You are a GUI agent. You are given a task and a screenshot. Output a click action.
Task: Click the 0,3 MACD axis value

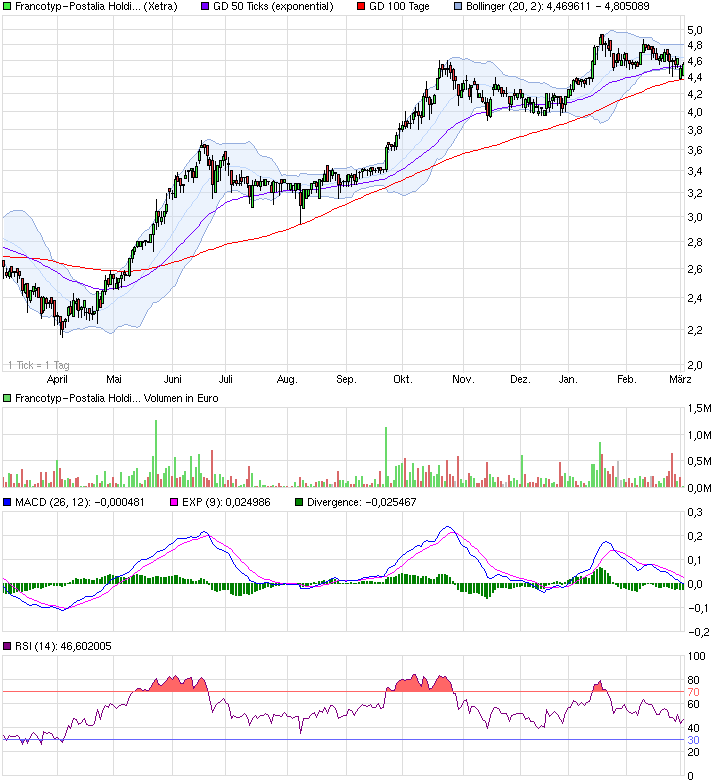pos(694,512)
